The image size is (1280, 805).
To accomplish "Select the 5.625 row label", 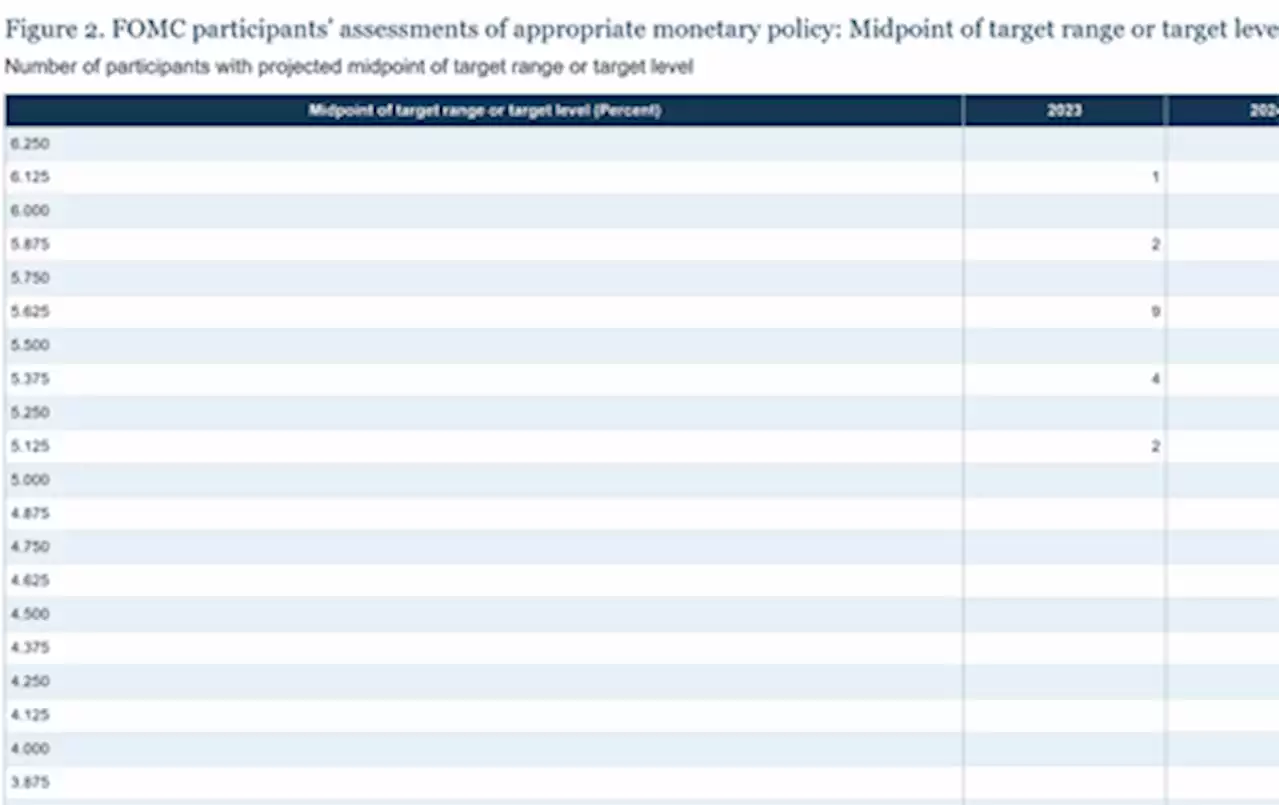I will tap(30, 312).
